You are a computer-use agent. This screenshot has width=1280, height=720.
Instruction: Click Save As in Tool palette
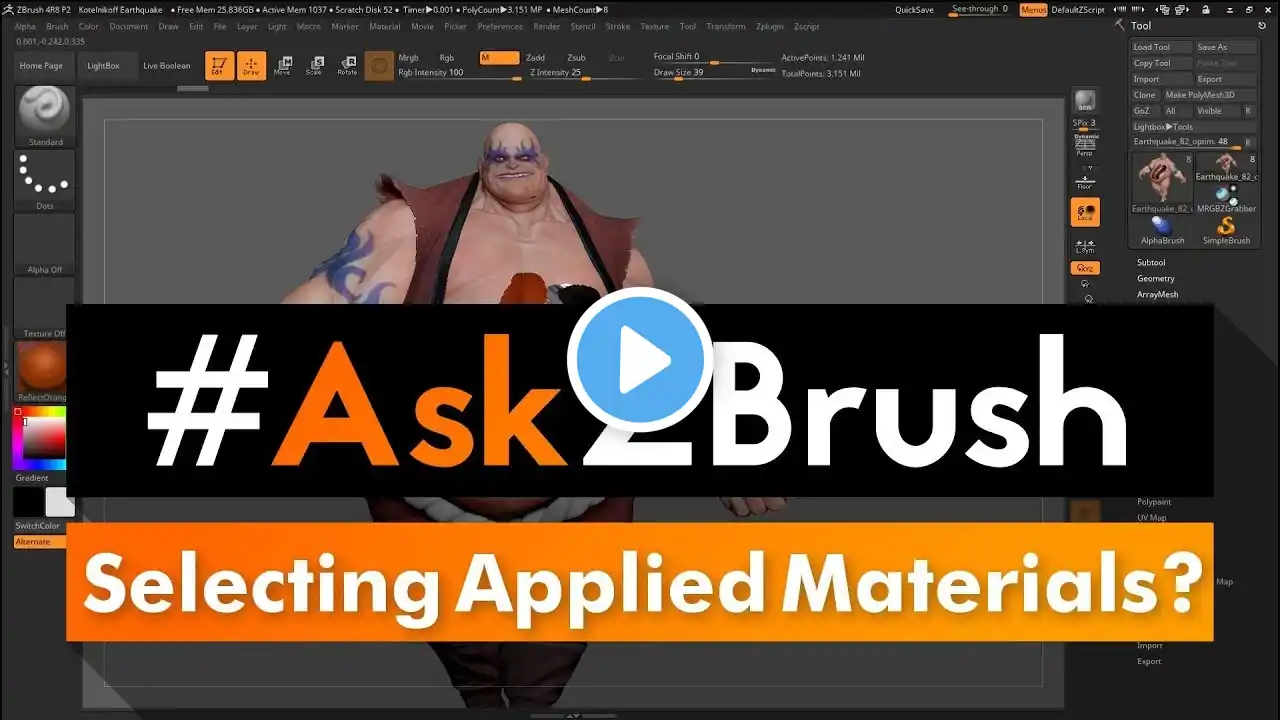tap(1225, 47)
